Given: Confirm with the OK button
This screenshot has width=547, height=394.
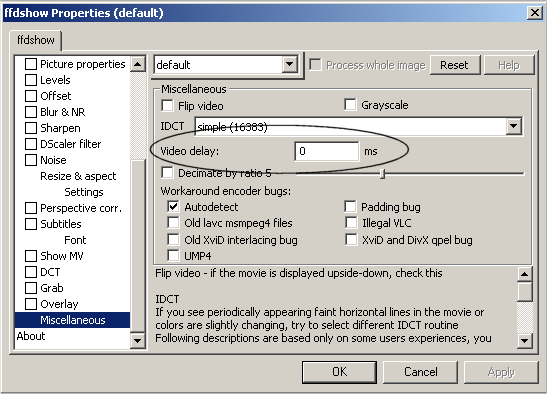Looking at the screenshot, I should (x=339, y=372).
